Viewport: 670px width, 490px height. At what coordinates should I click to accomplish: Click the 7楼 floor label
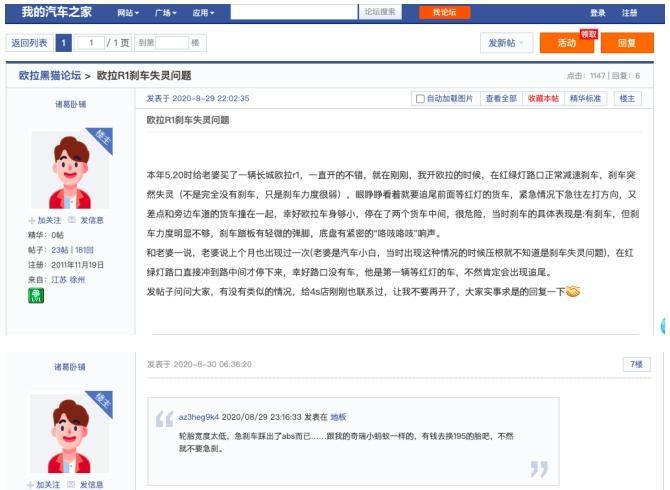[637, 364]
